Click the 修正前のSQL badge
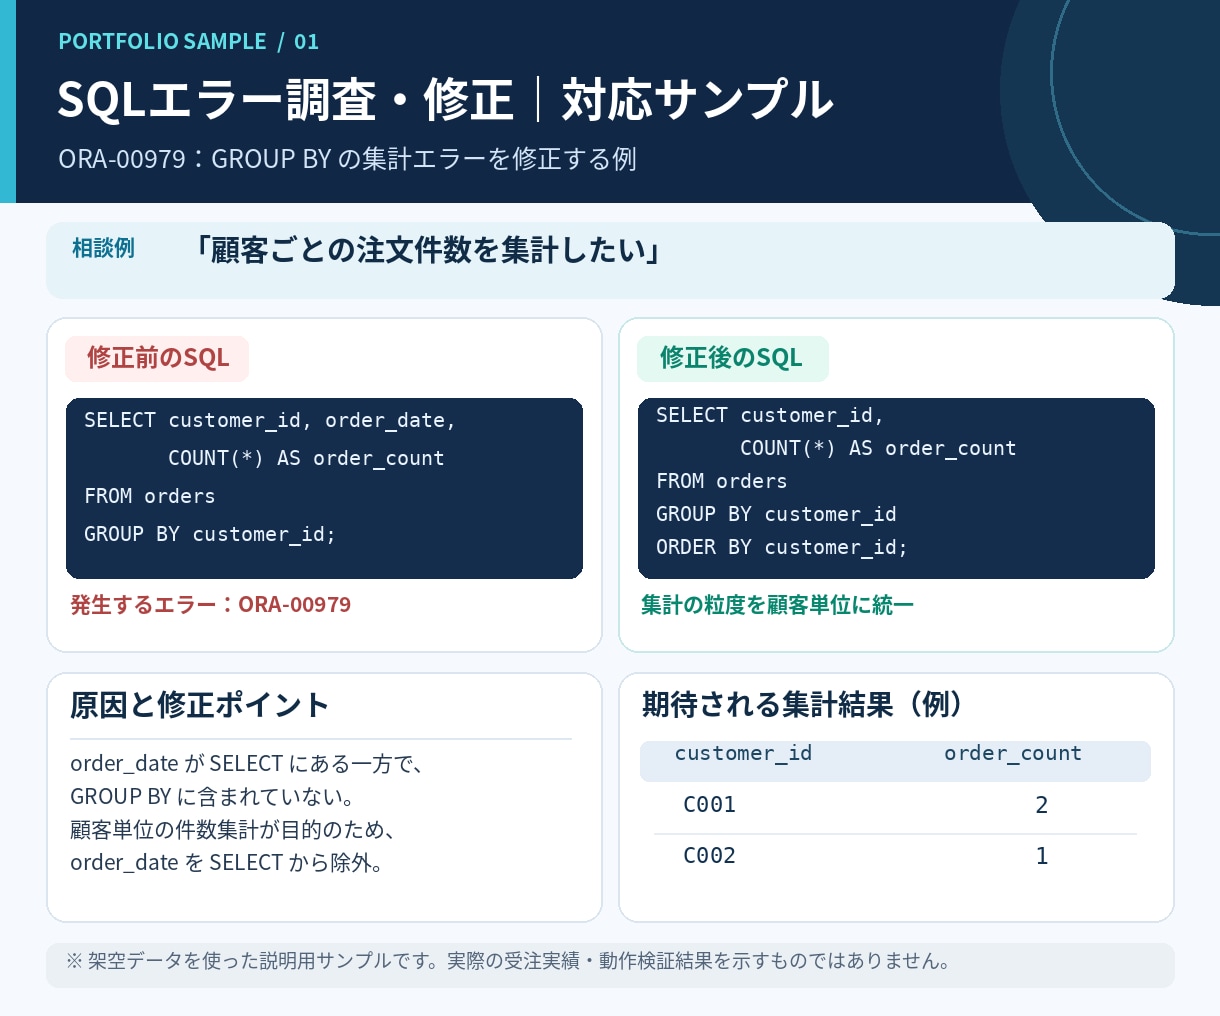This screenshot has height=1016, width=1220. tap(157, 358)
